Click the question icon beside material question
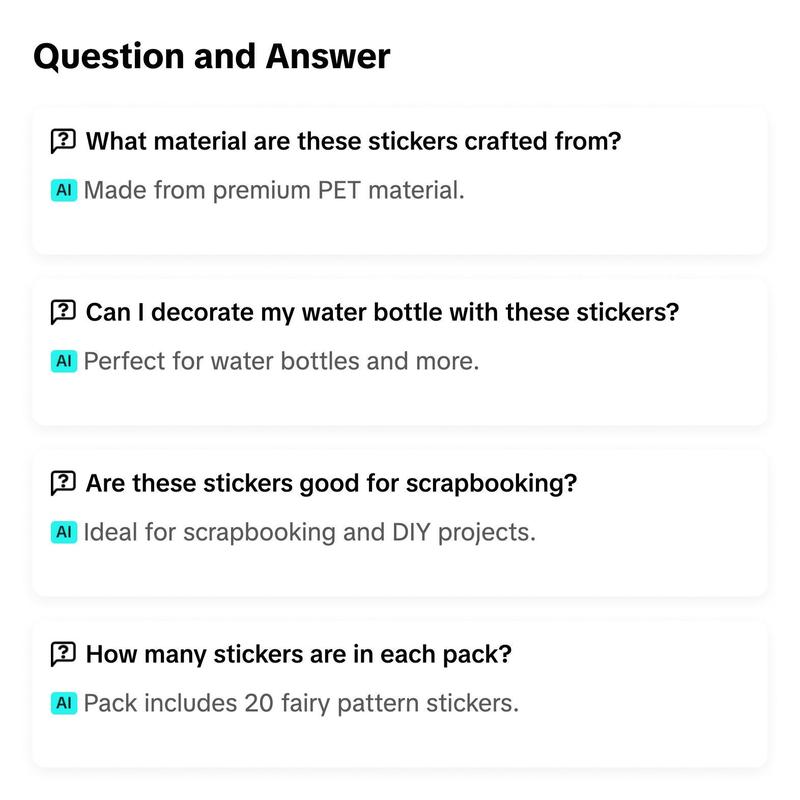The width and height of the screenshot is (800, 800). [63, 141]
